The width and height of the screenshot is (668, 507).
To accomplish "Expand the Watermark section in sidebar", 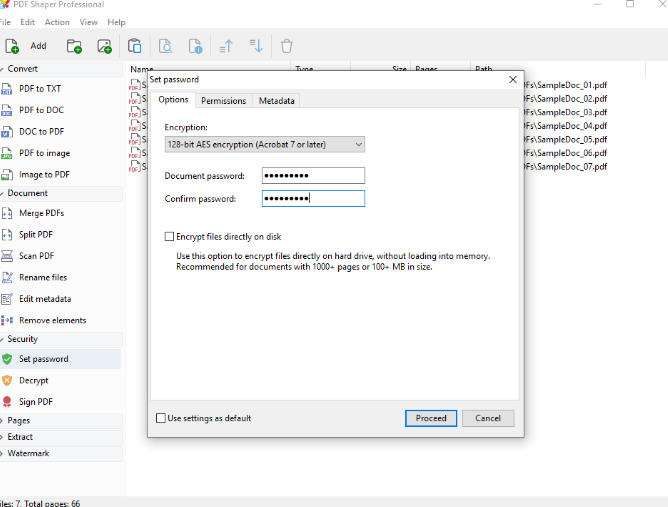I will (x=28, y=453).
